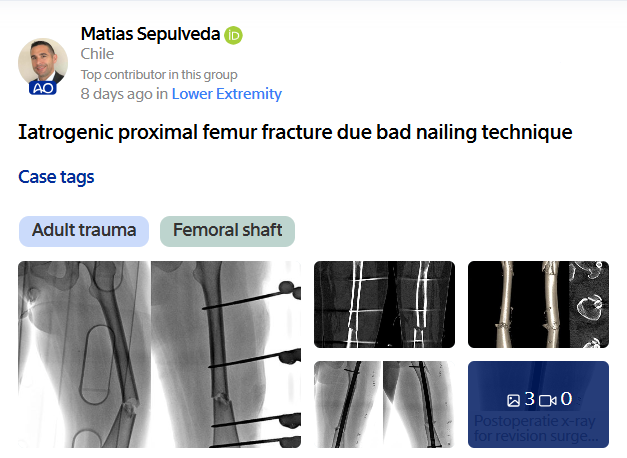Open the hip fluoroscopy image on left
Image resolution: width=627 pixels, height=458 pixels.
tap(84, 354)
